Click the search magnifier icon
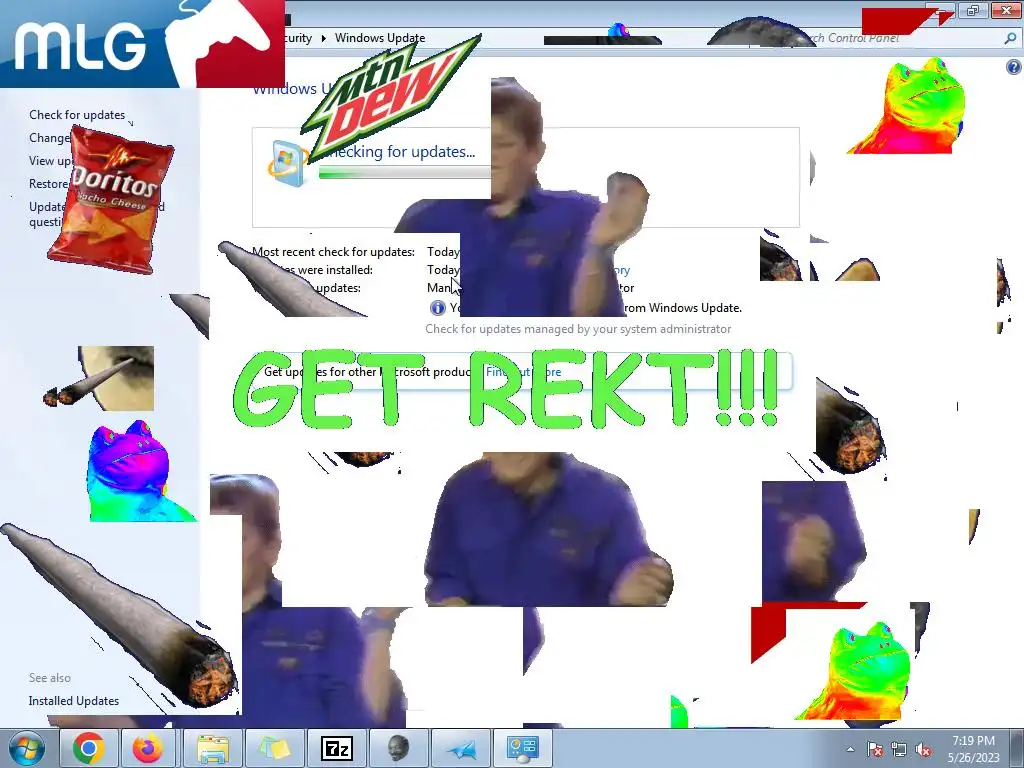Screen dimensions: 1024x768 tap(1010, 39)
